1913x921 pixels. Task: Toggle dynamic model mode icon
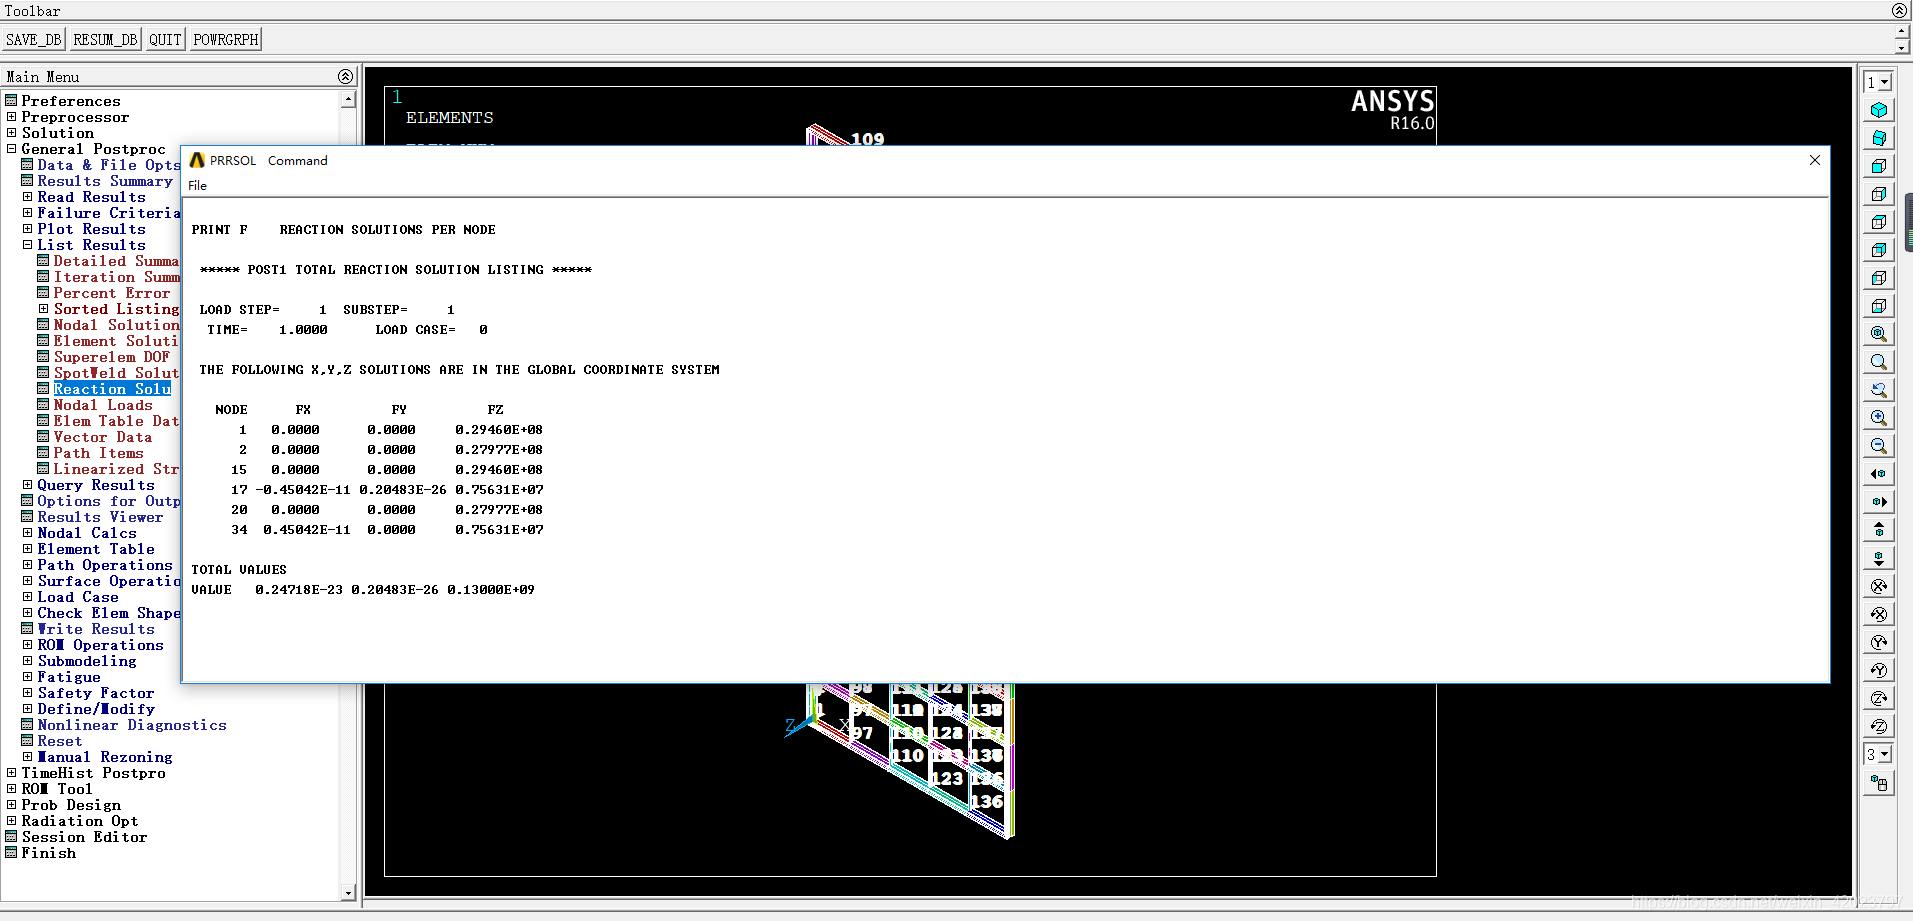click(1878, 783)
